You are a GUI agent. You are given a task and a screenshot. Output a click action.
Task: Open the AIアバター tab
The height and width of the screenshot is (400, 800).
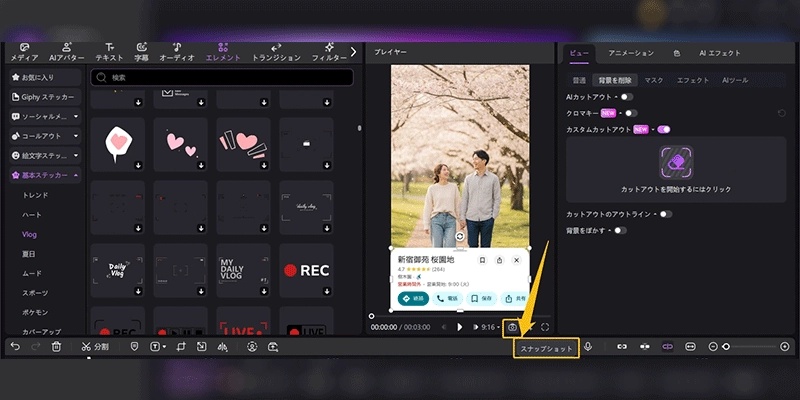point(66,53)
